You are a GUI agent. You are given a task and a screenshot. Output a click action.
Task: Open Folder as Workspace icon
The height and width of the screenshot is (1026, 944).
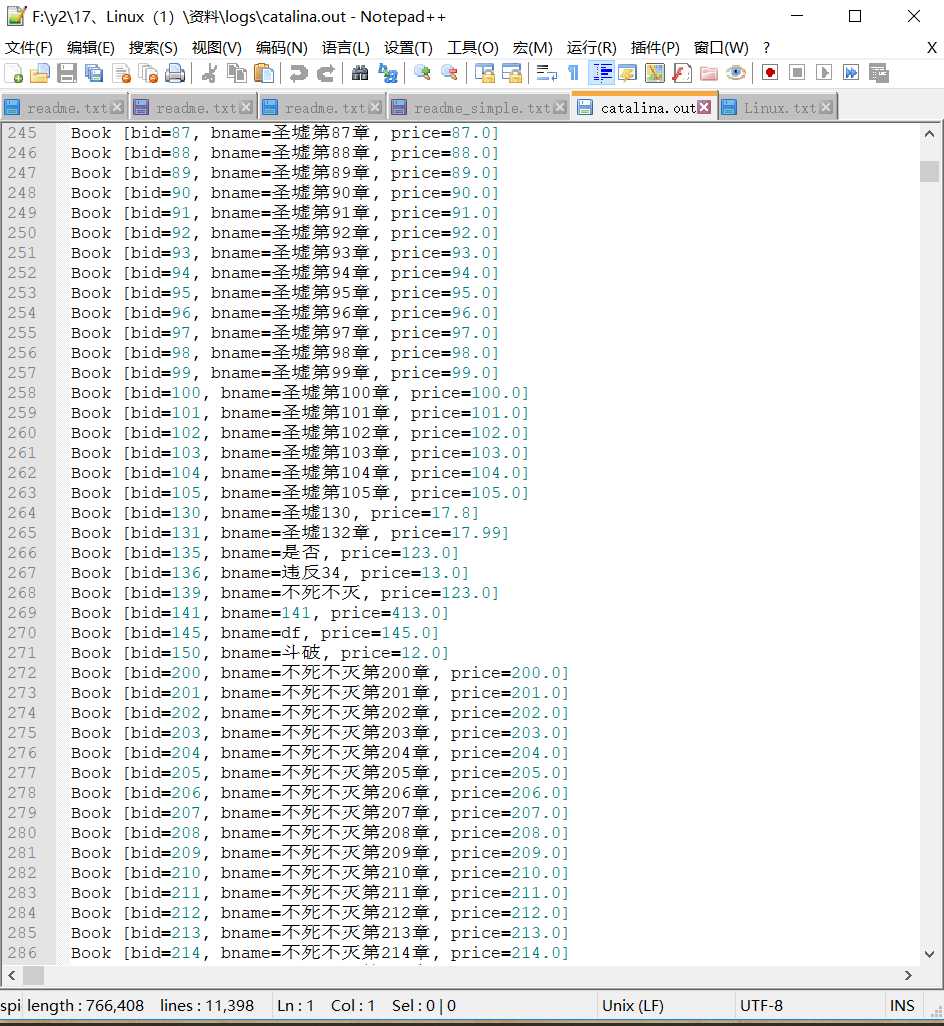(x=708, y=73)
